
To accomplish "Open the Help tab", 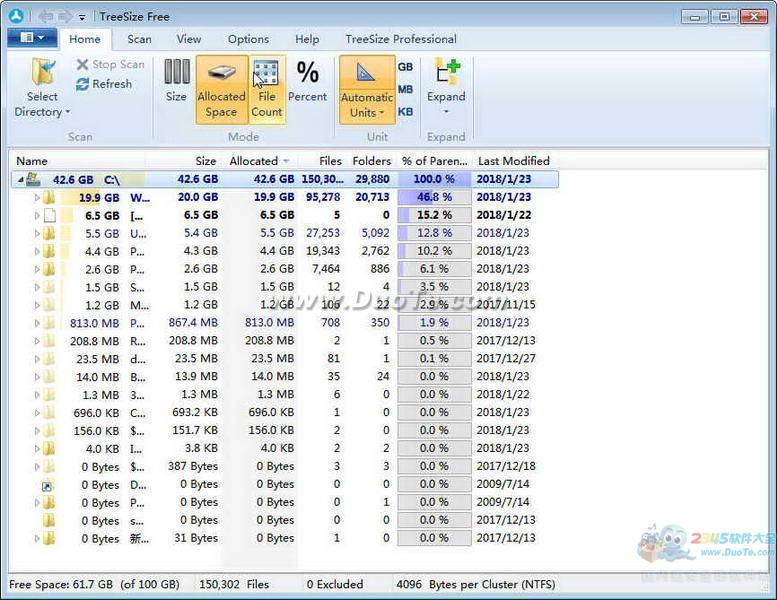I will [307, 39].
